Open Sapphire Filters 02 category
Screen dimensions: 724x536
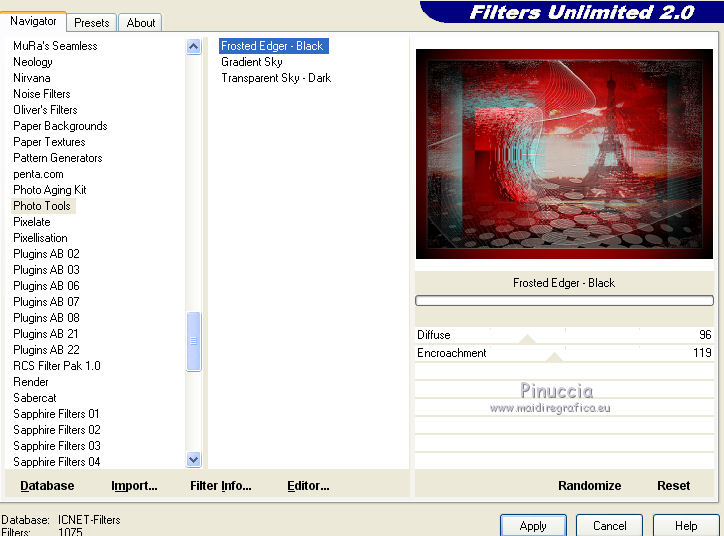click(x=57, y=430)
